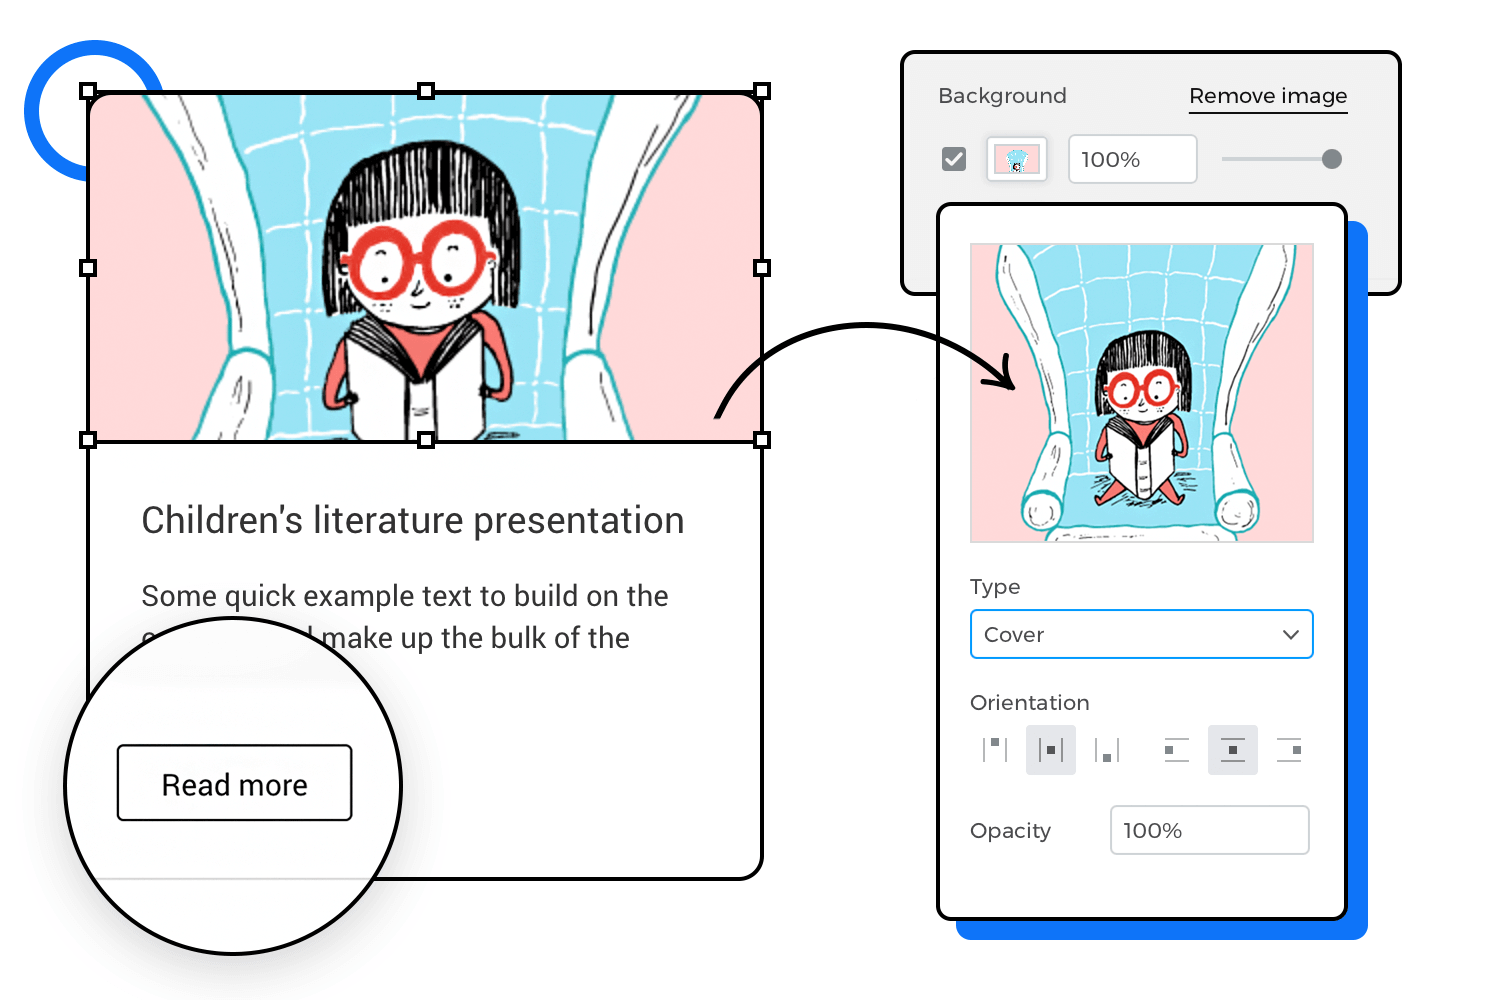Align background image to horizontal center
This screenshot has height=1000, width=1500.
coord(1233,750)
